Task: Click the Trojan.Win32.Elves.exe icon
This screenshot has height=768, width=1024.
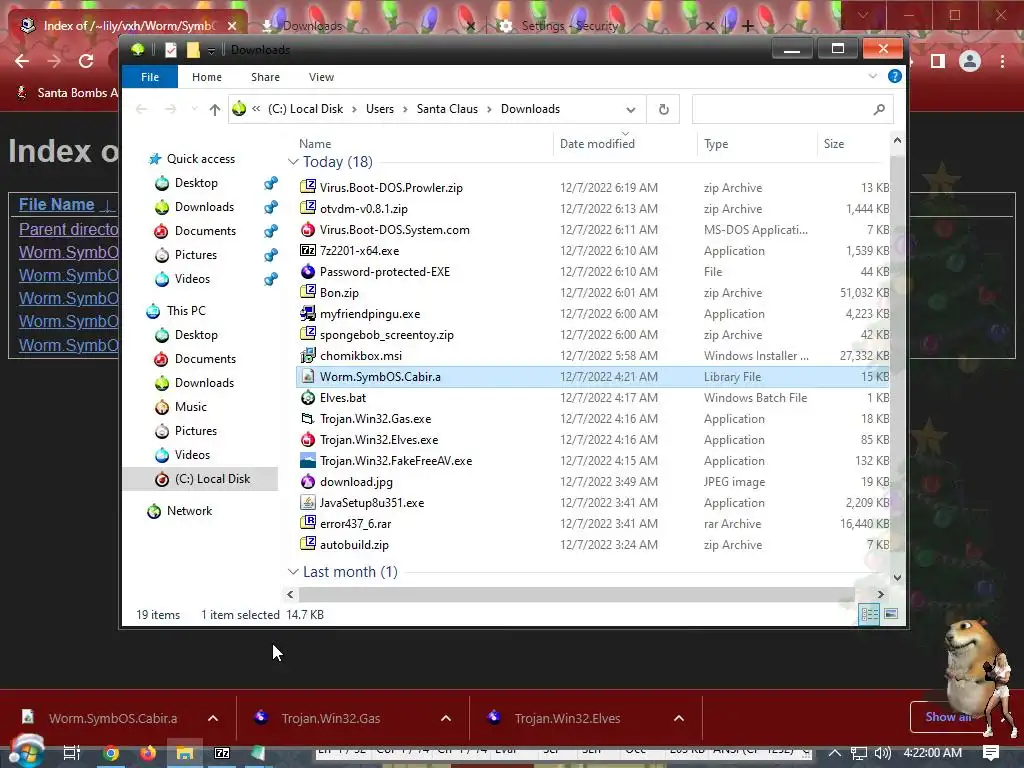Action: [x=308, y=439]
